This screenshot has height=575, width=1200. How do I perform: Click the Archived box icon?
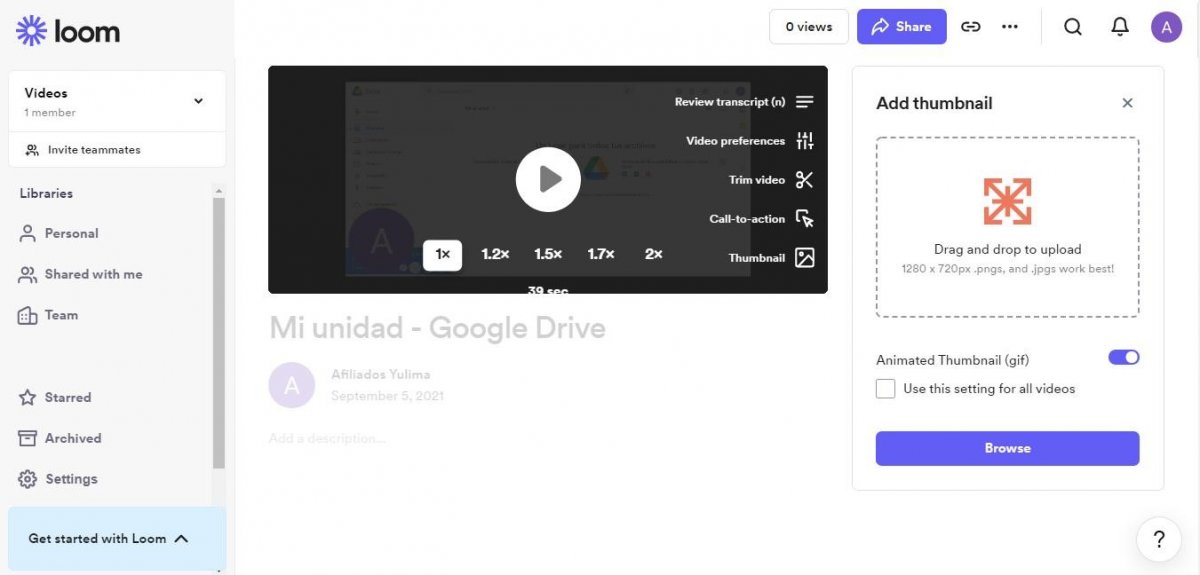click(x=28, y=438)
